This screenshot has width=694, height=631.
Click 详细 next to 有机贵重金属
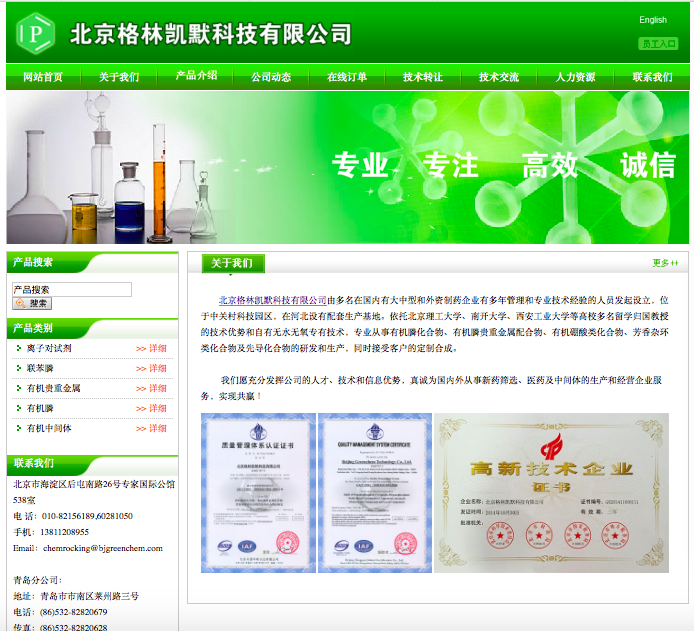[x=151, y=388]
